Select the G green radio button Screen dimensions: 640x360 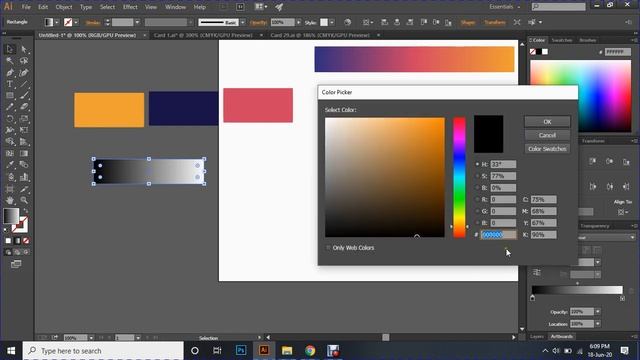coord(477,211)
